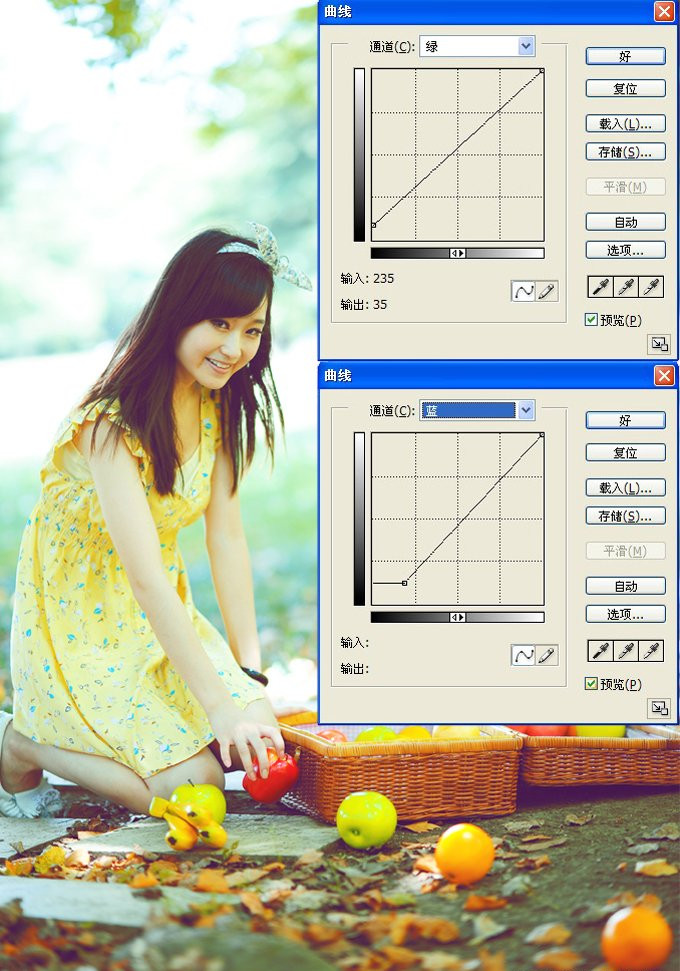Image resolution: width=680 pixels, height=971 pixels.
Task: Select black point eyedropper in green Curves dialog
Action: pyautogui.click(x=600, y=287)
